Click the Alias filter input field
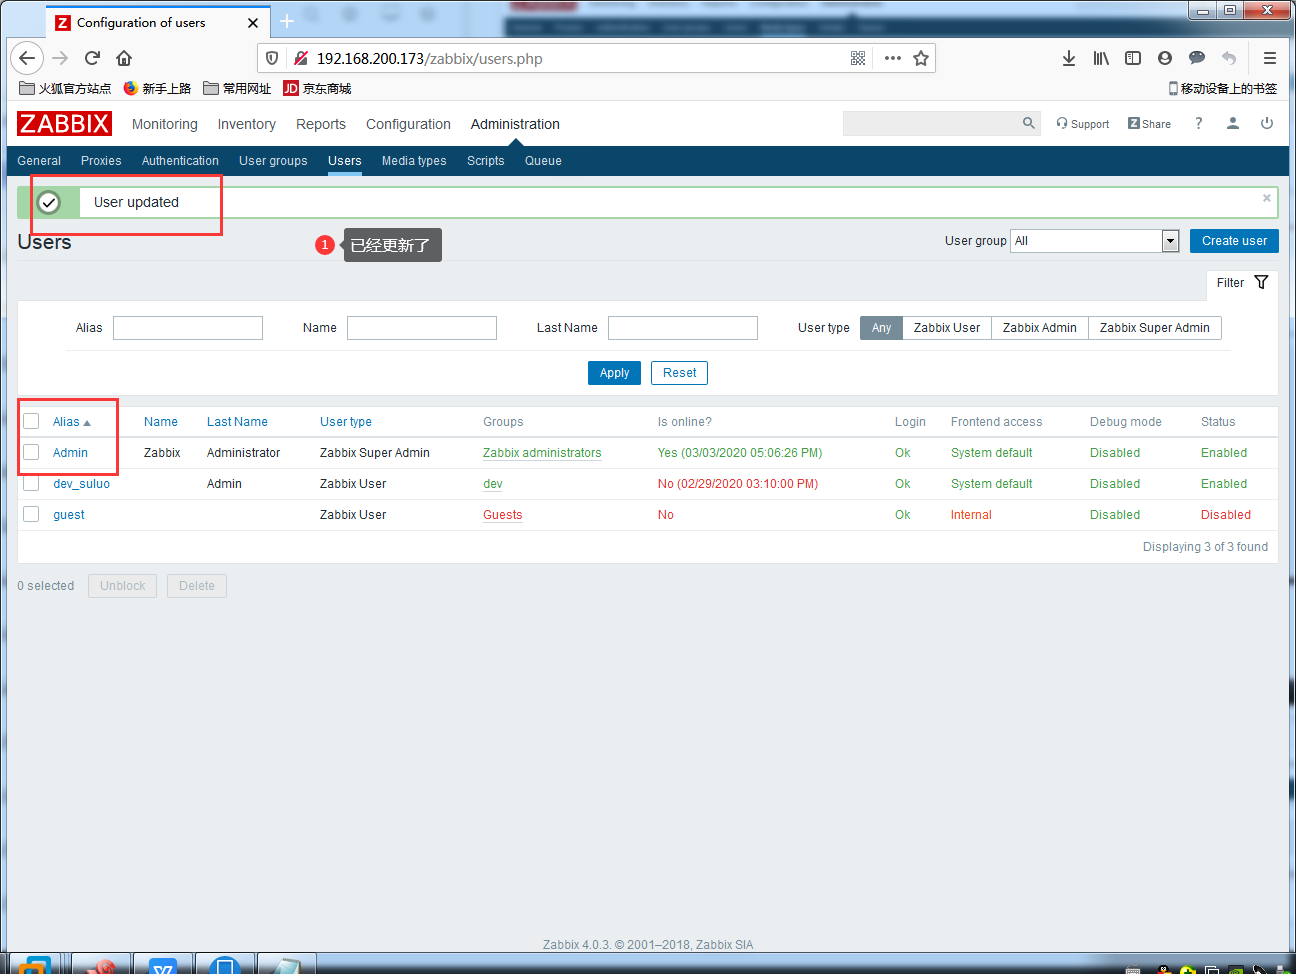 (188, 328)
